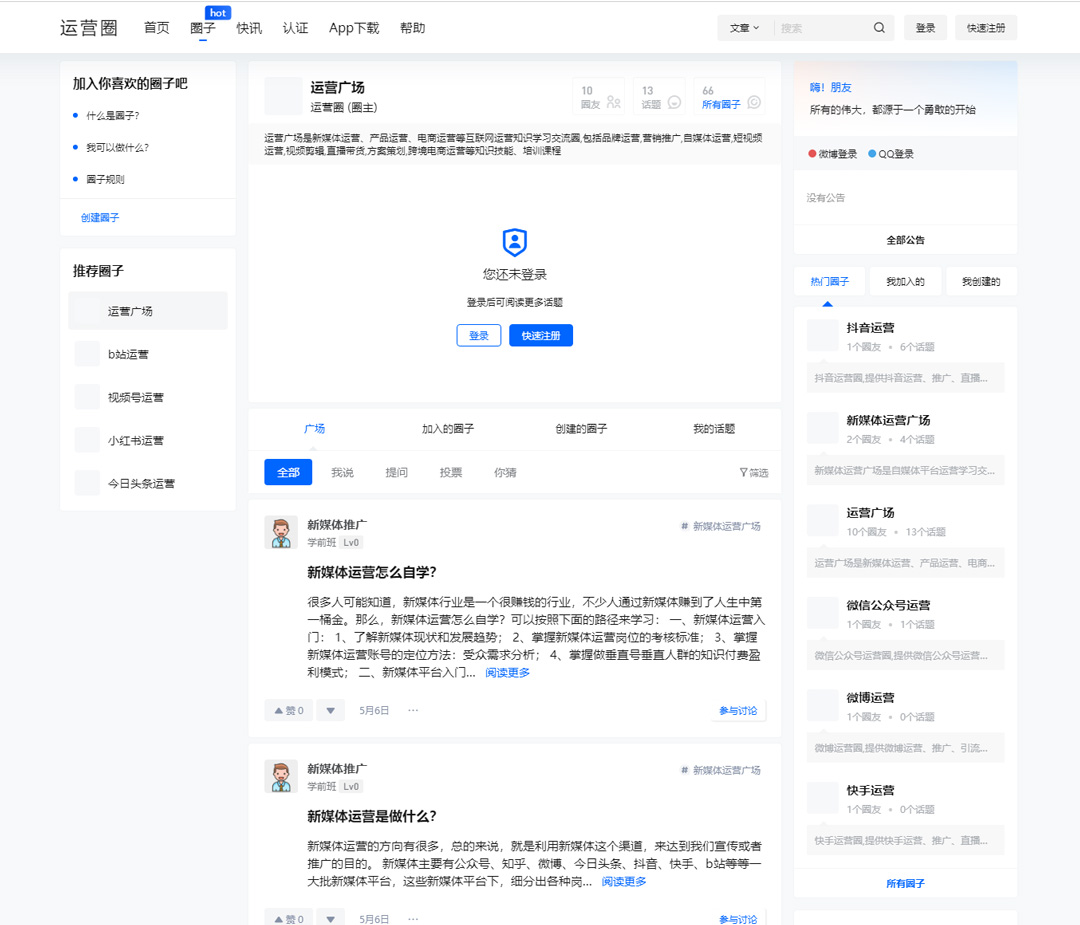Screen dimensions: 1080x925
Task: Upvote the post 新媒体运营怎么自学
Action: (288, 710)
